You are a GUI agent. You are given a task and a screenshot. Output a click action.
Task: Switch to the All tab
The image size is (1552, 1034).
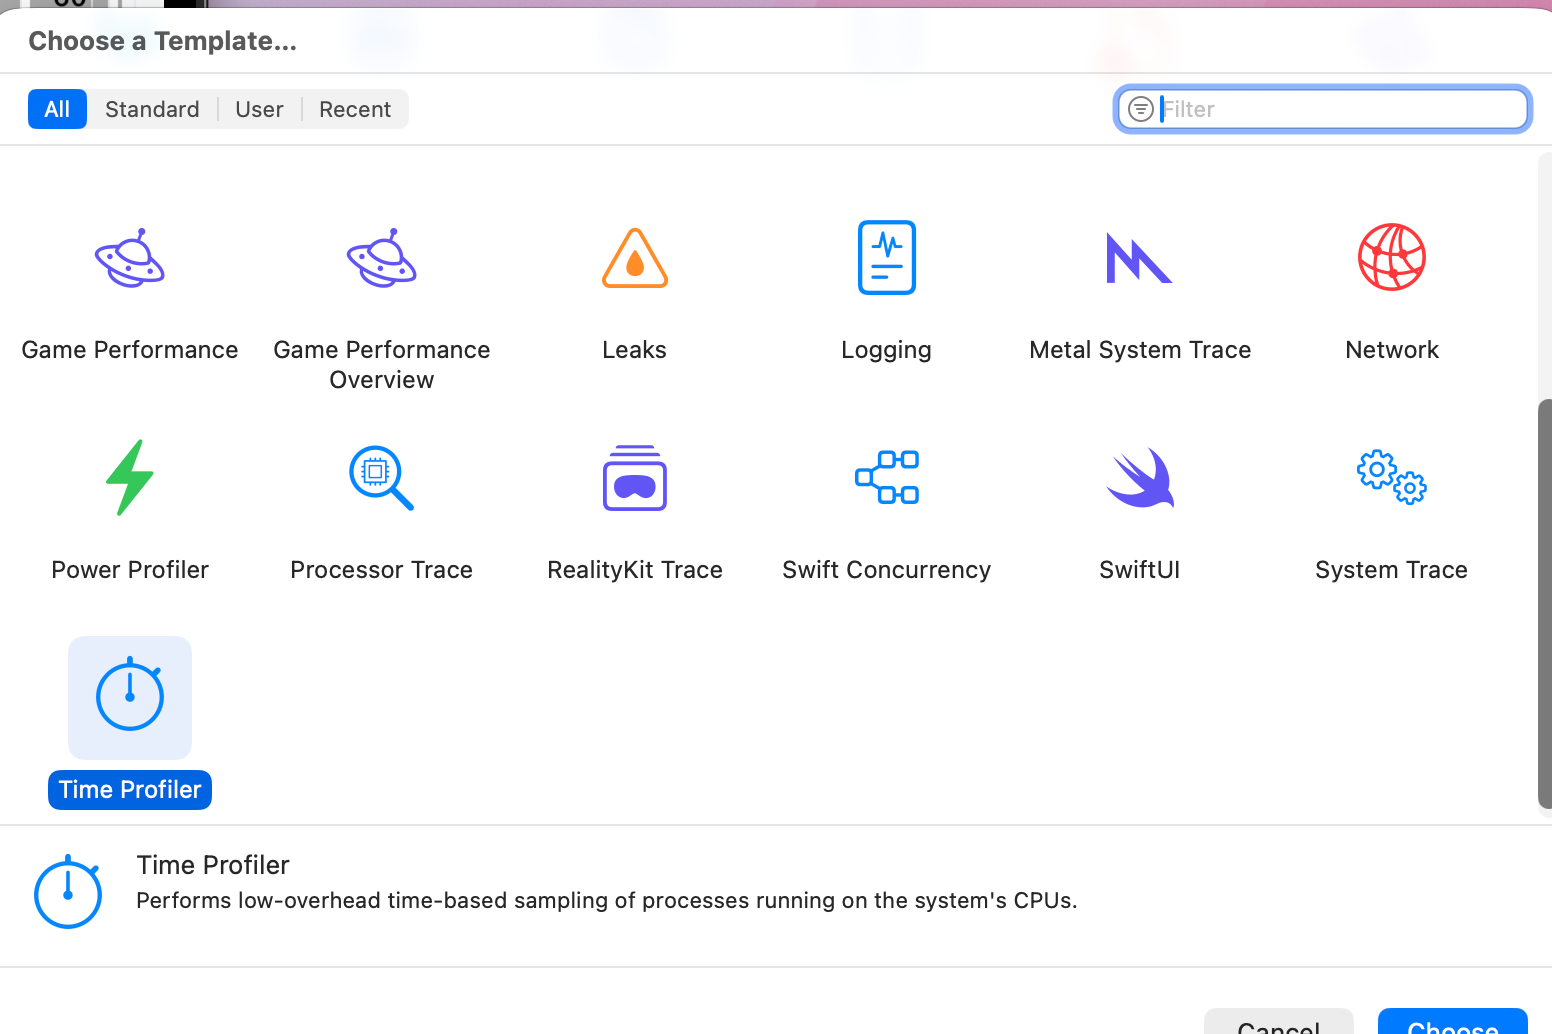point(57,109)
